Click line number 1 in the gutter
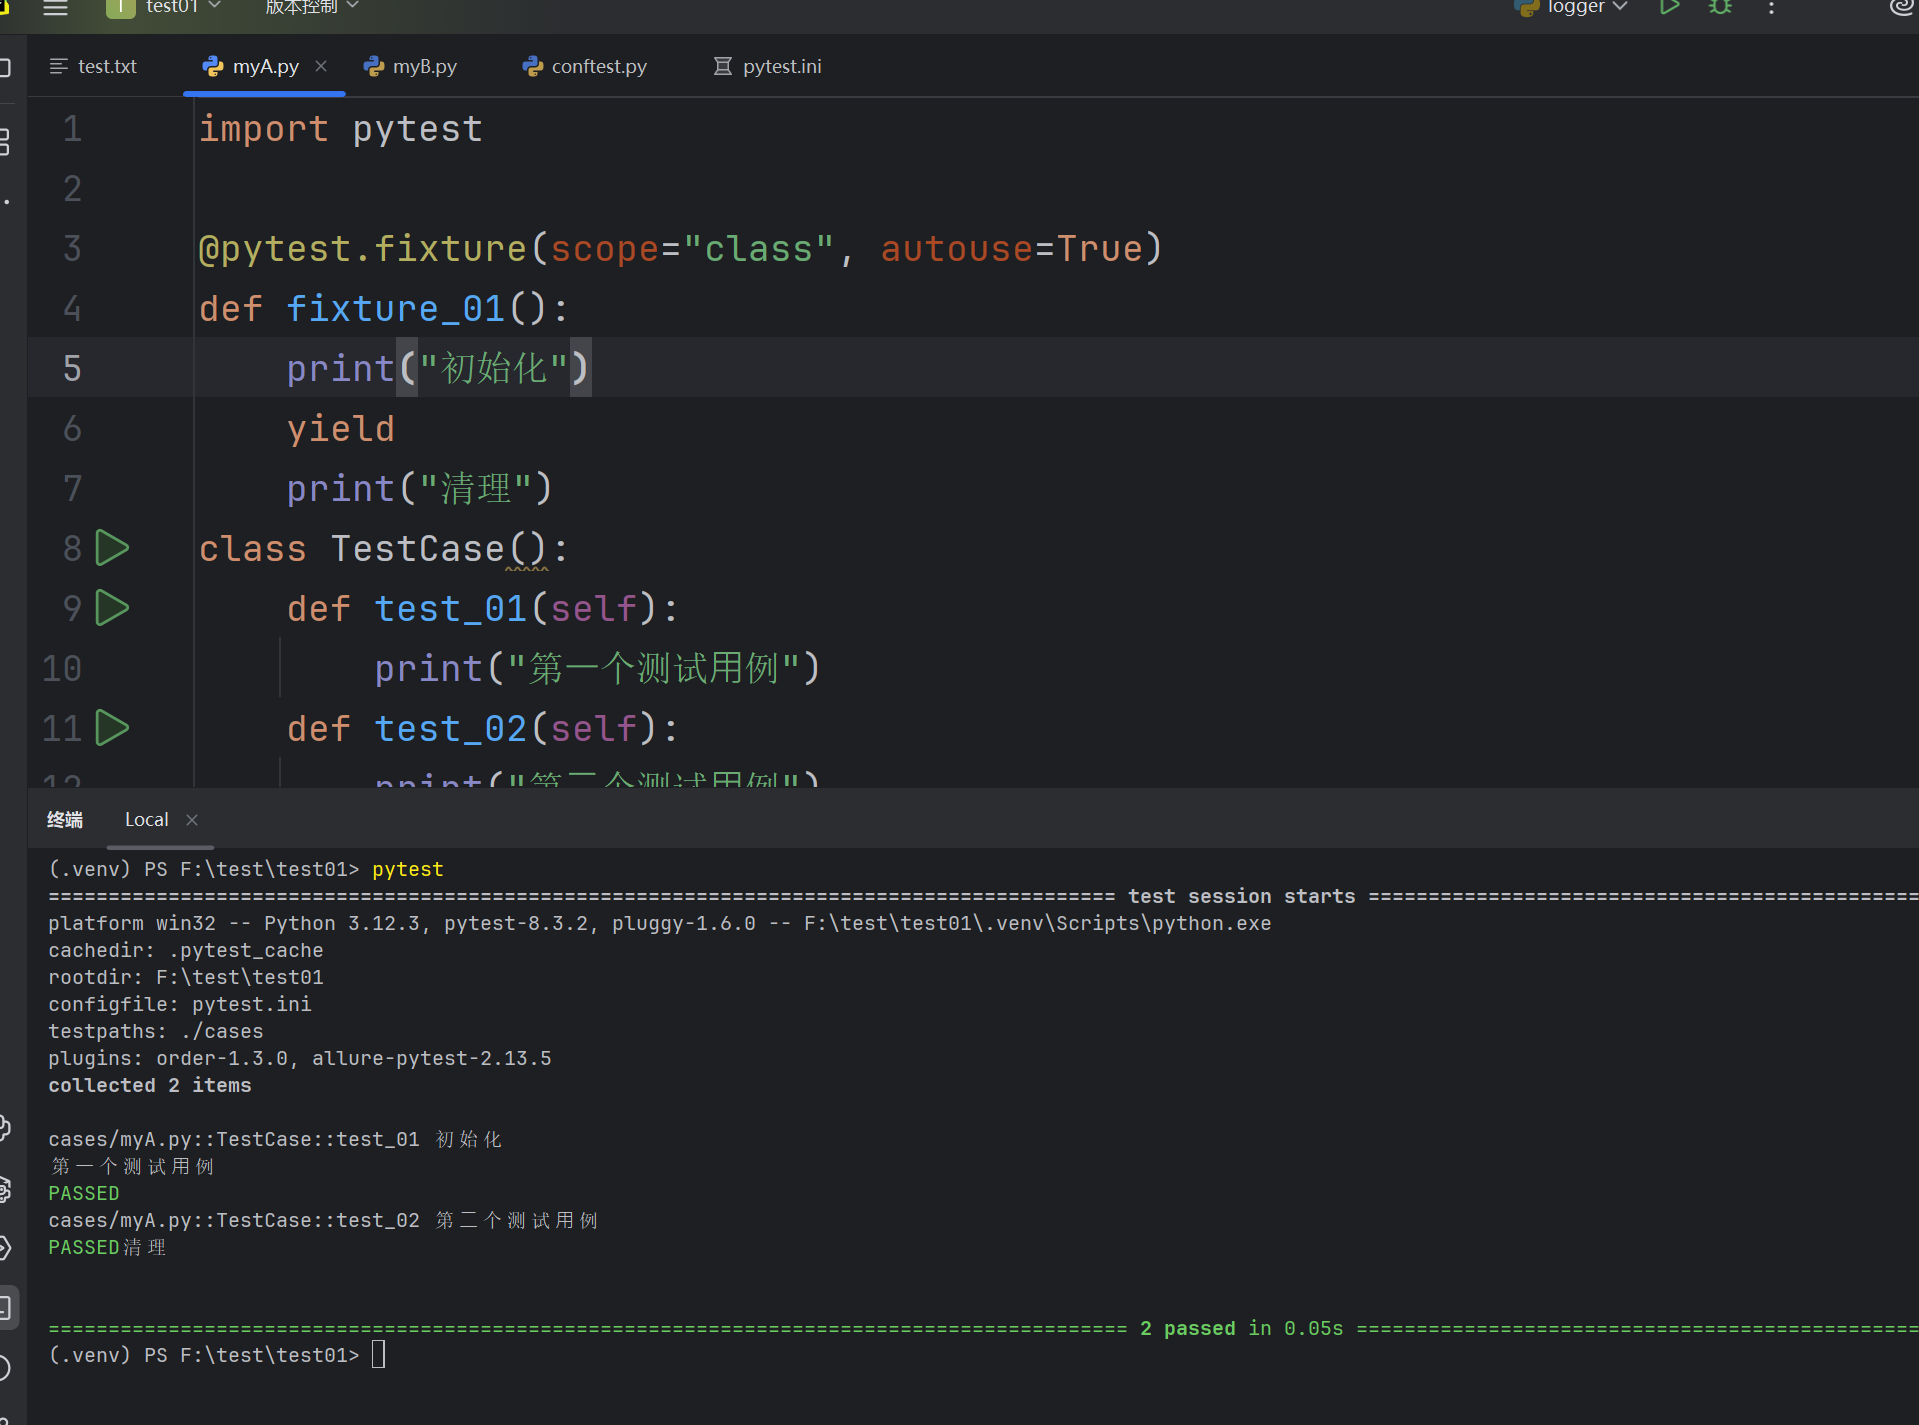 72,128
